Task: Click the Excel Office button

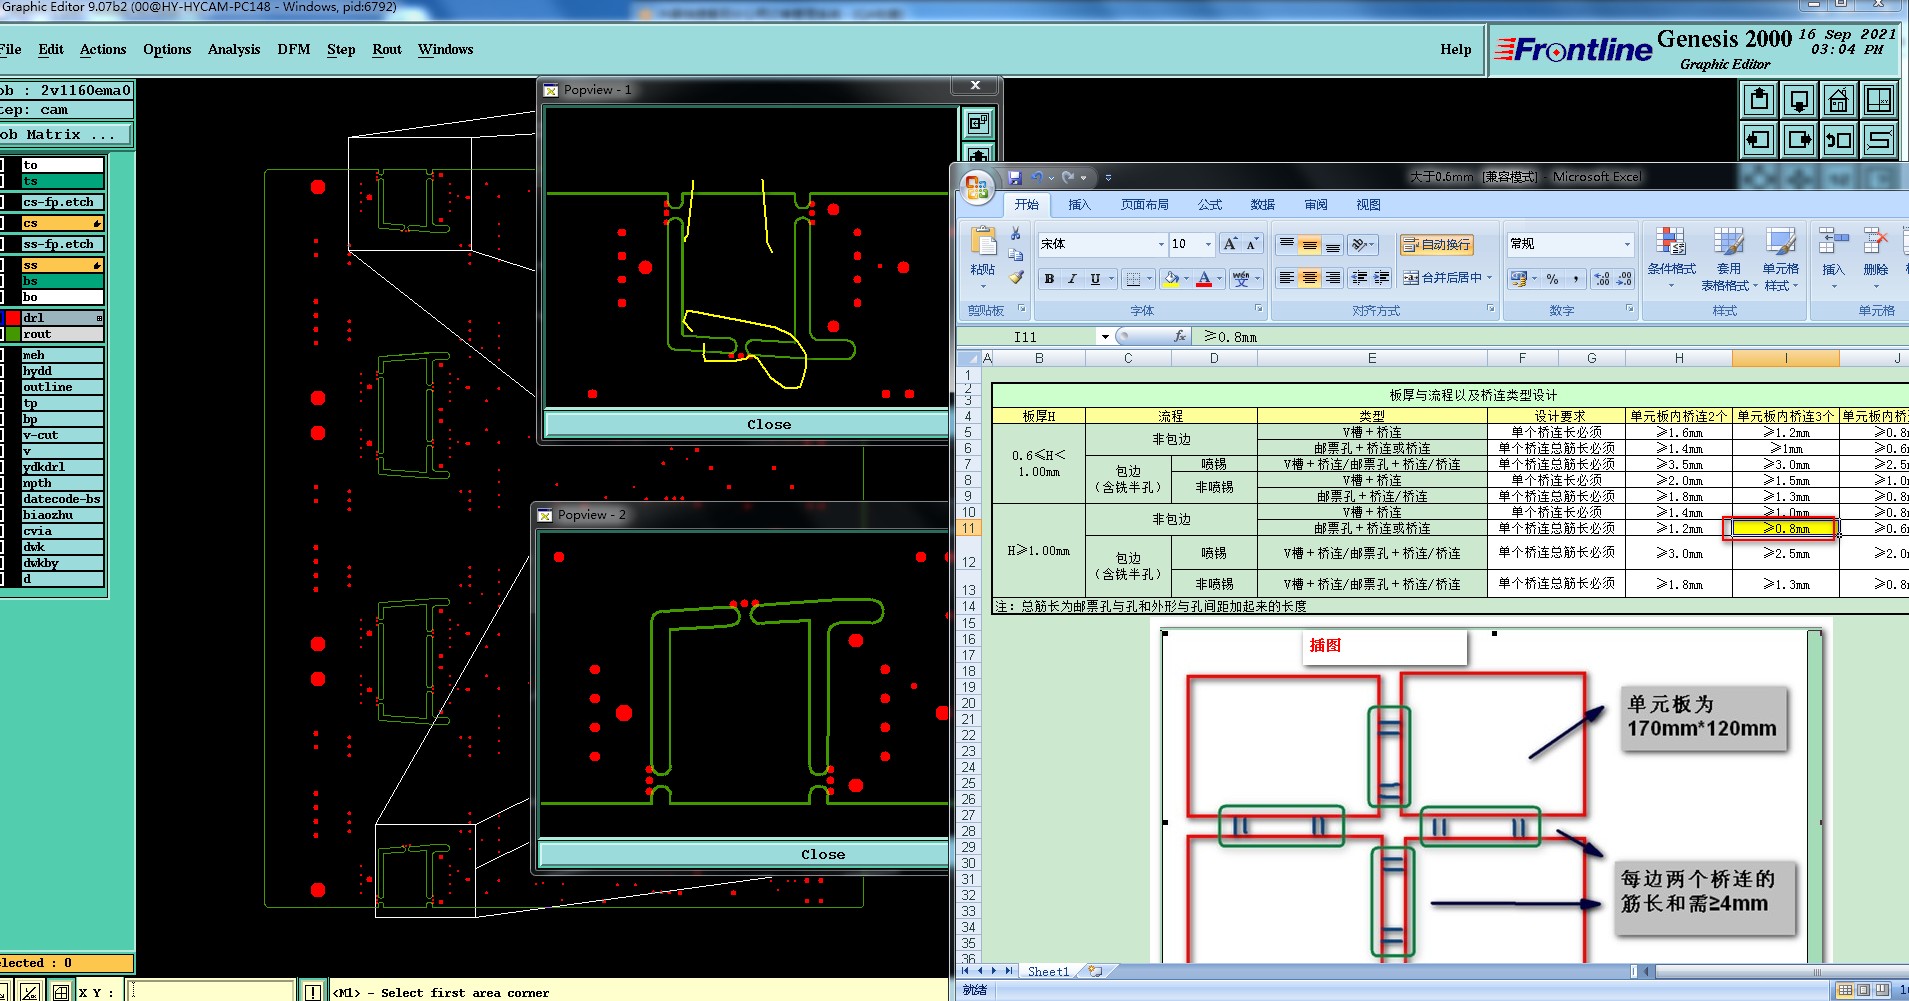Action: click(977, 187)
